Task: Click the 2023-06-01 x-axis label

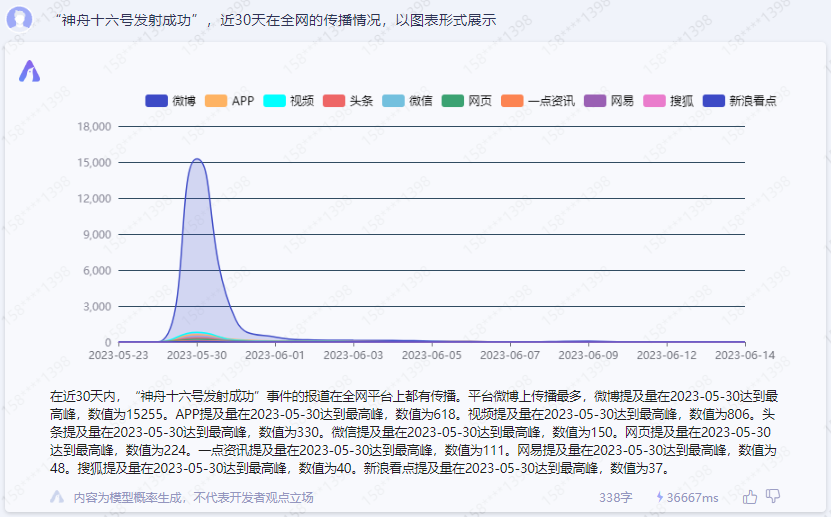Action: 275,355
